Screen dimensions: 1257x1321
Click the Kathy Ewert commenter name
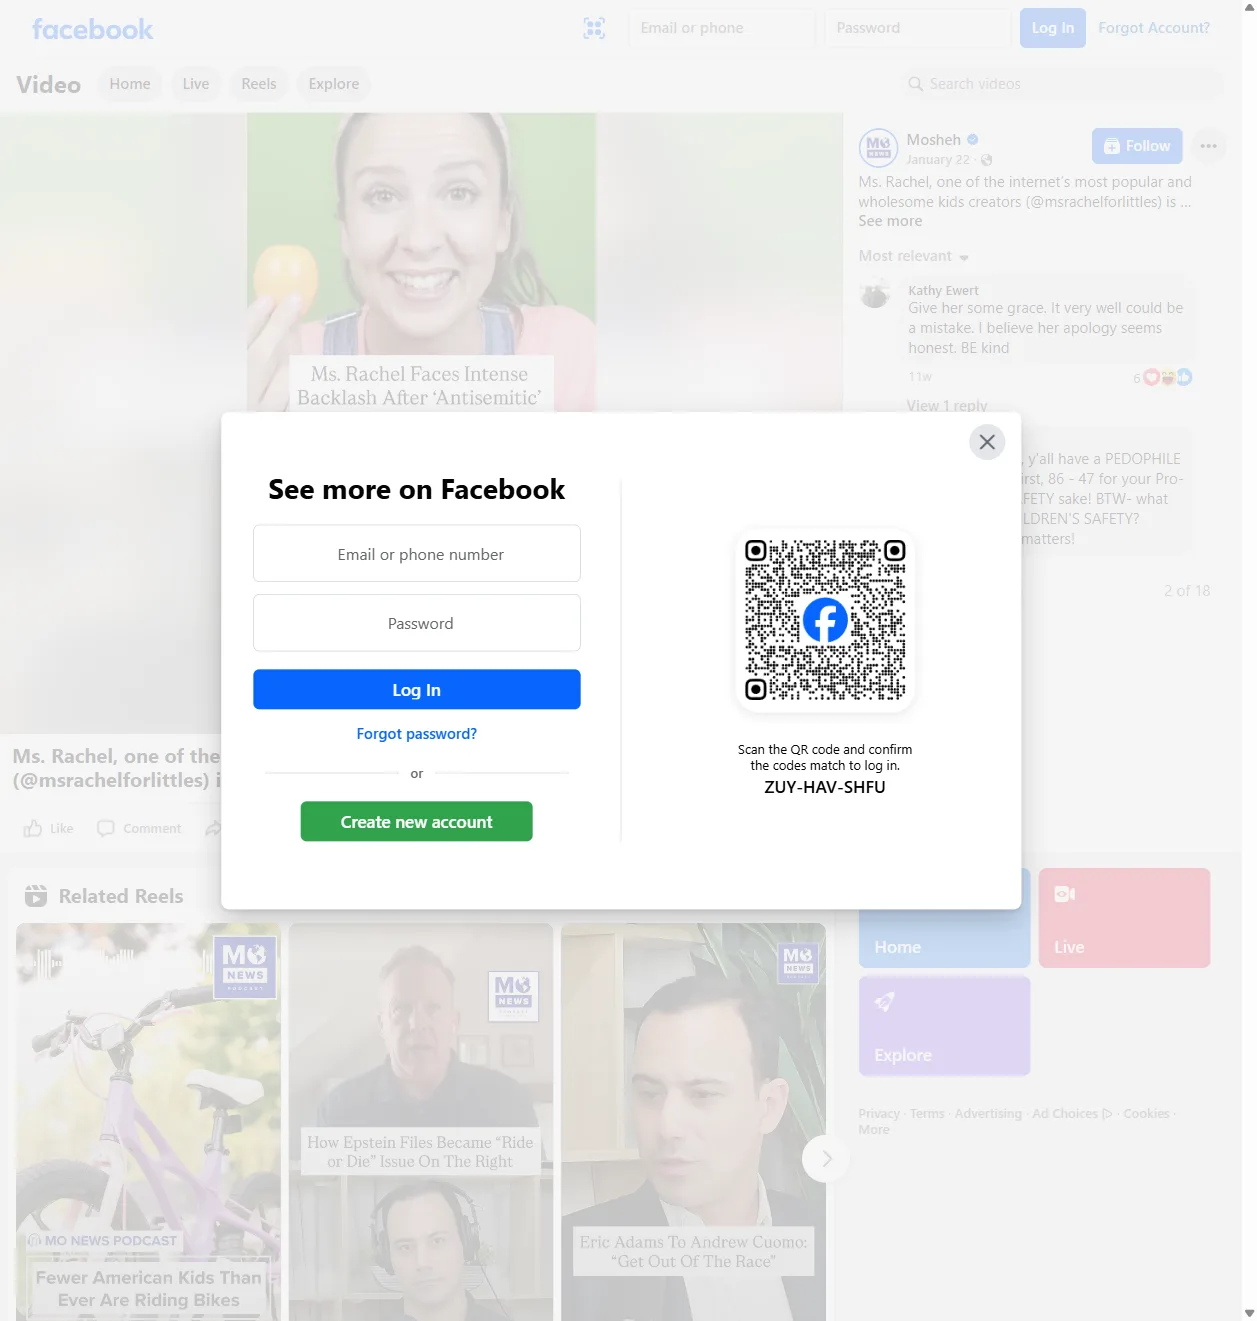(x=943, y=291)
